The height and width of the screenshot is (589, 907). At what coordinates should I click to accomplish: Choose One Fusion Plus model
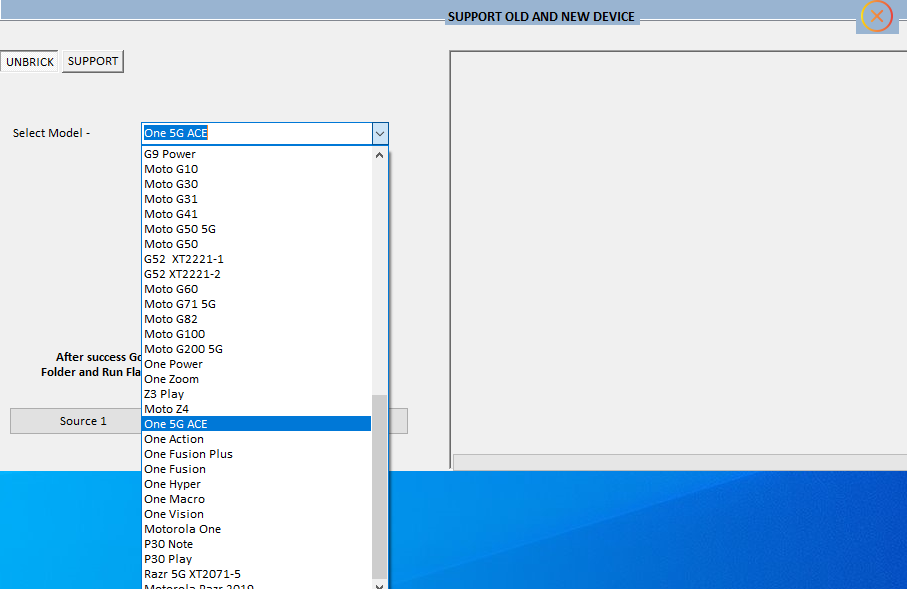[x=256, y=454]
